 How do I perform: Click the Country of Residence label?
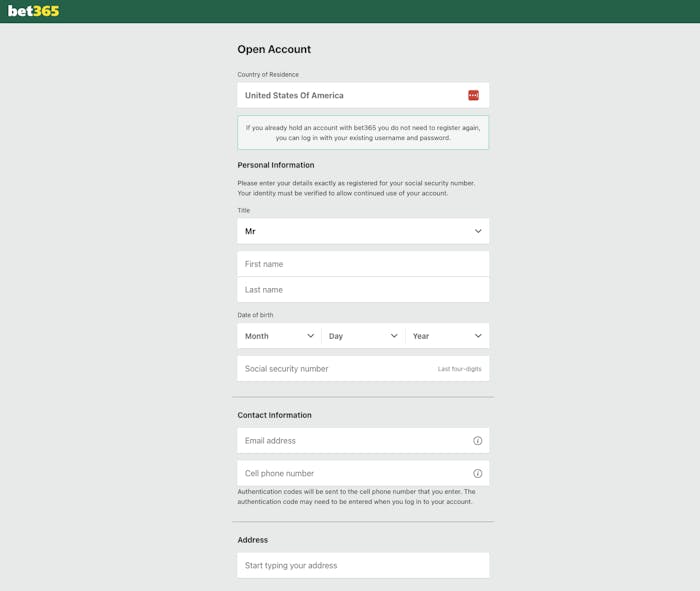coord(268,74)
